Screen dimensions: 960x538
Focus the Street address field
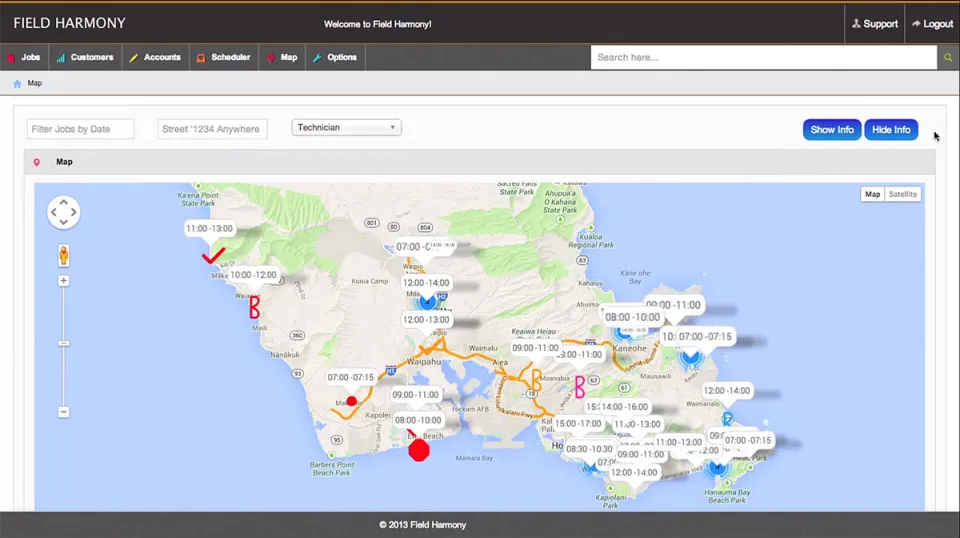point(212,129)
